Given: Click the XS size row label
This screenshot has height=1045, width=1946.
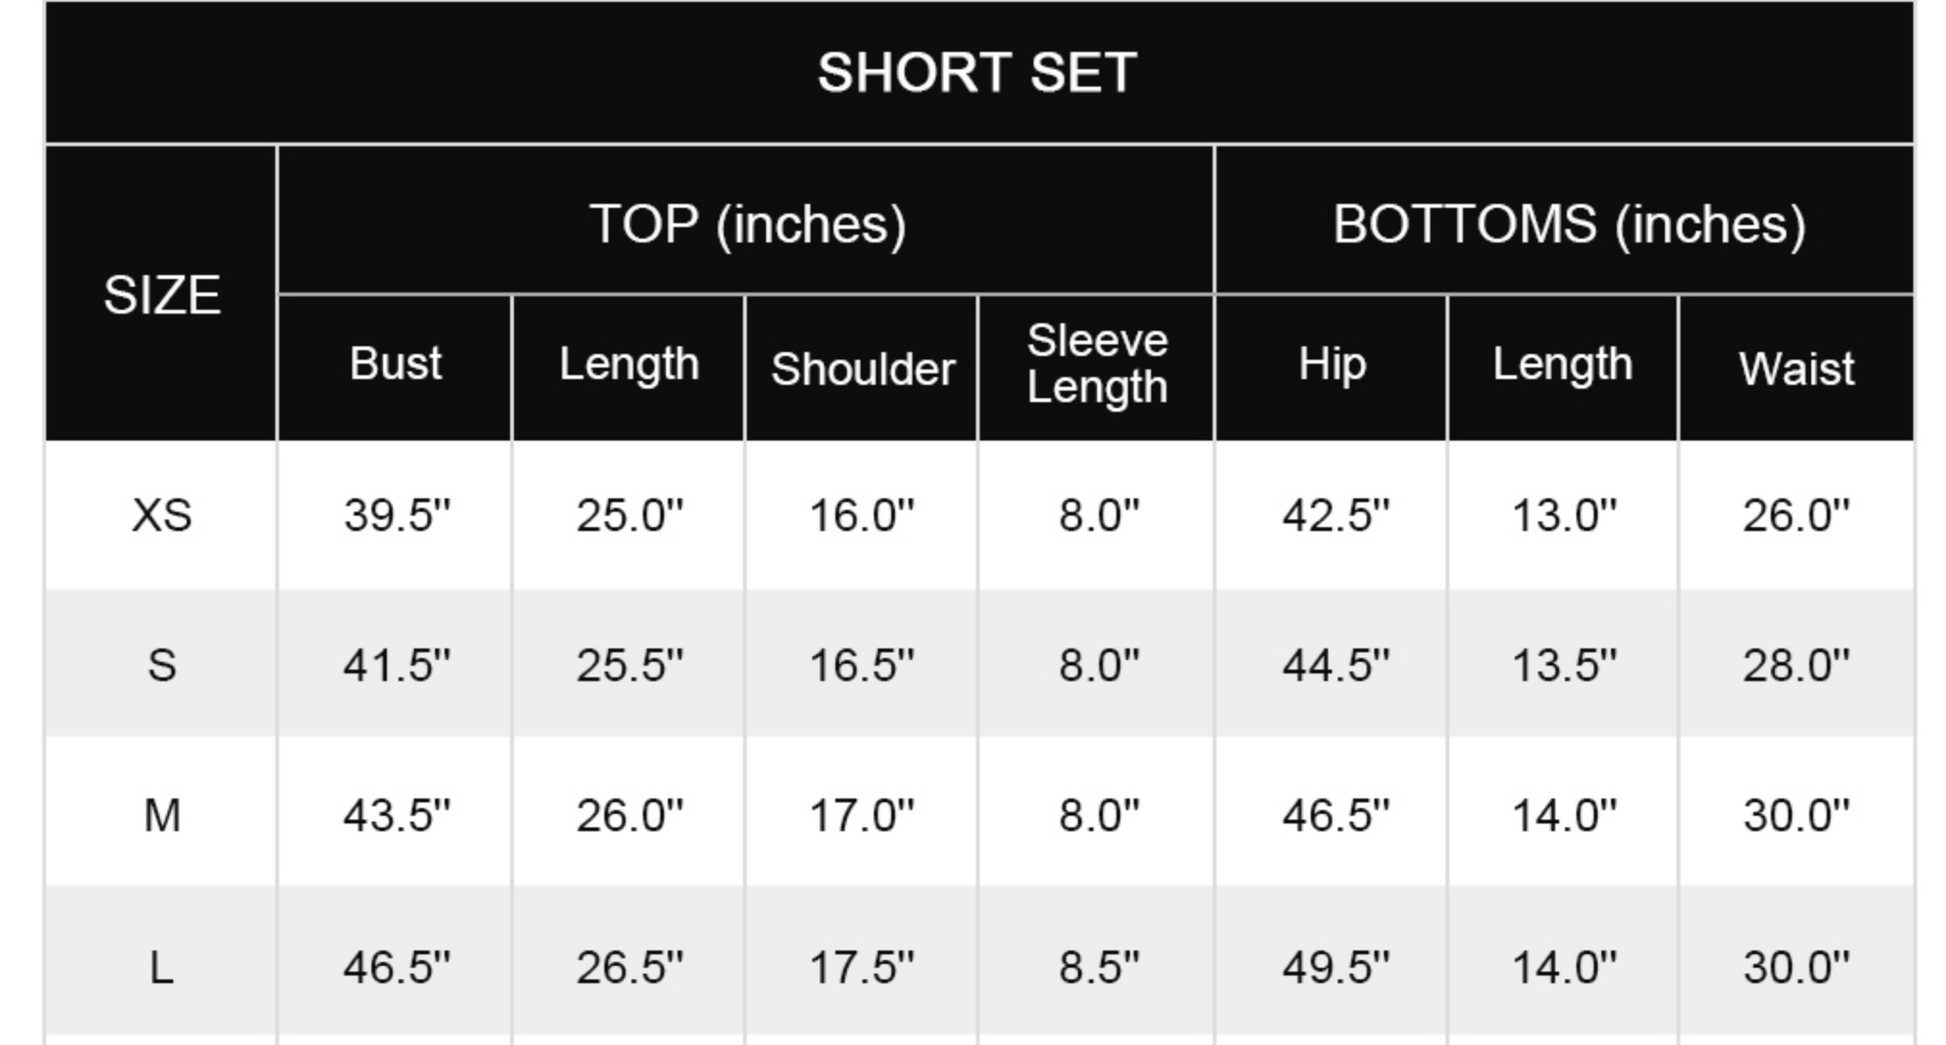Looking at the screenshot, I should [162, 516].
